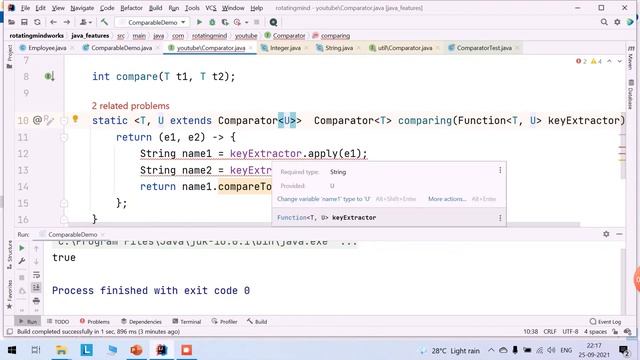Click the Profile run toolbar icon

click(x=237, y=22)
